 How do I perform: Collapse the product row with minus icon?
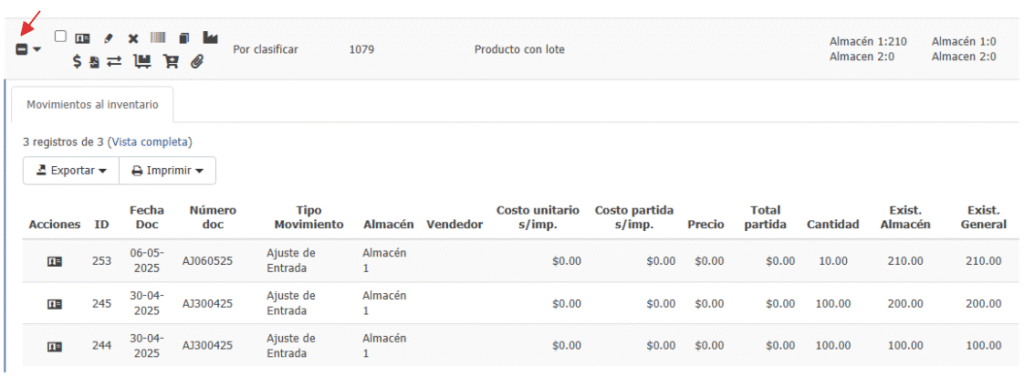pyautogui.click(x=22, y=49)
